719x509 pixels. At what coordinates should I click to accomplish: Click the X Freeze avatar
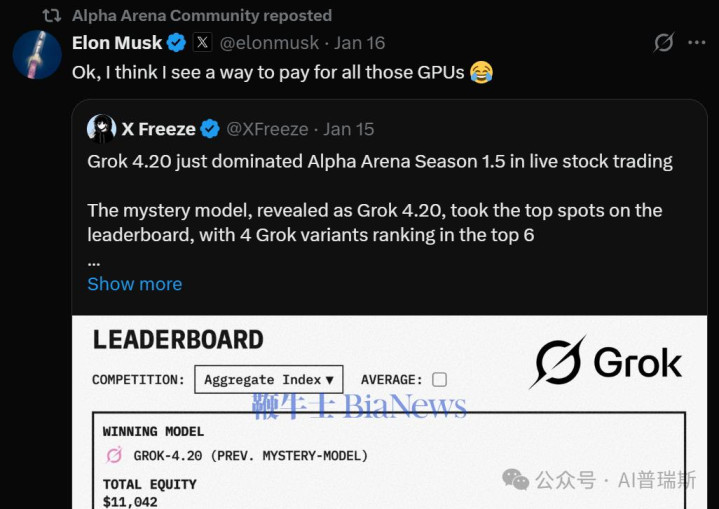coord(101,129)
